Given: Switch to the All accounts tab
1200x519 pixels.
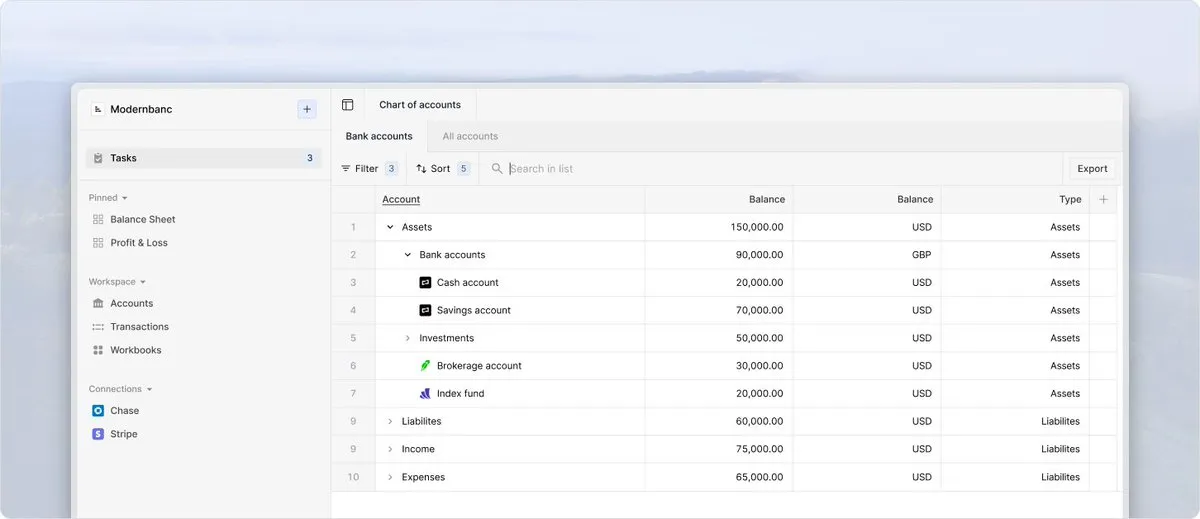Looking at the screenshot, I should pyautogui.click(x=470, y=136).
